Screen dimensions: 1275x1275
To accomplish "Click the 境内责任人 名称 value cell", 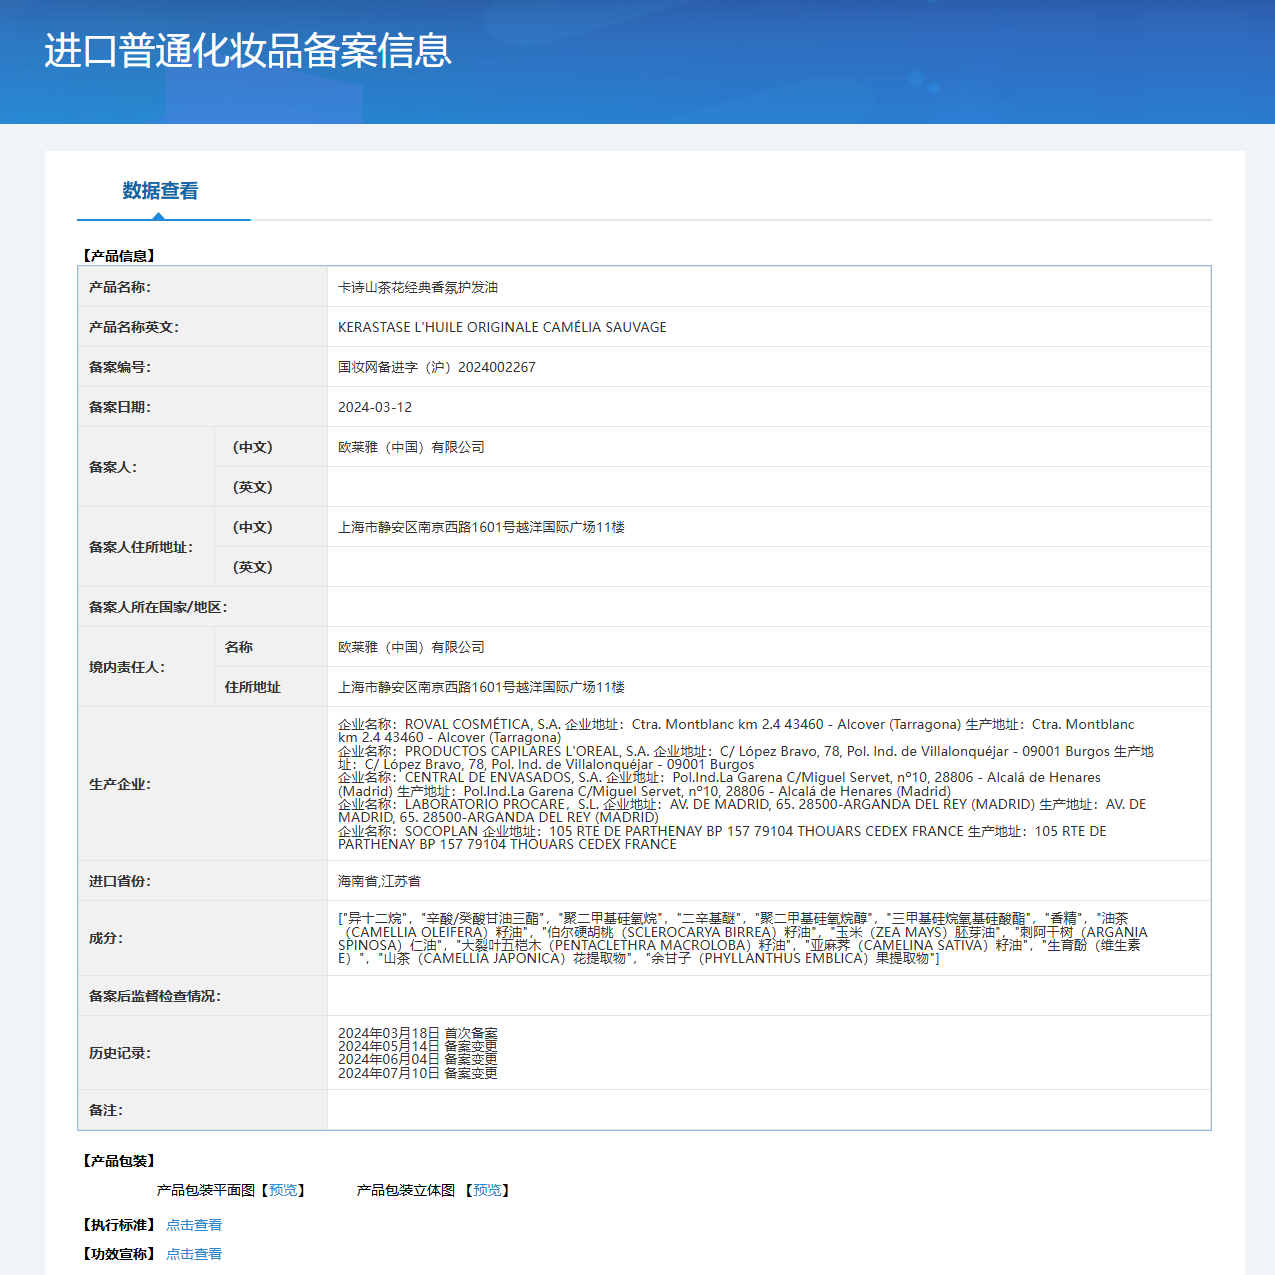I will [411, 647].
